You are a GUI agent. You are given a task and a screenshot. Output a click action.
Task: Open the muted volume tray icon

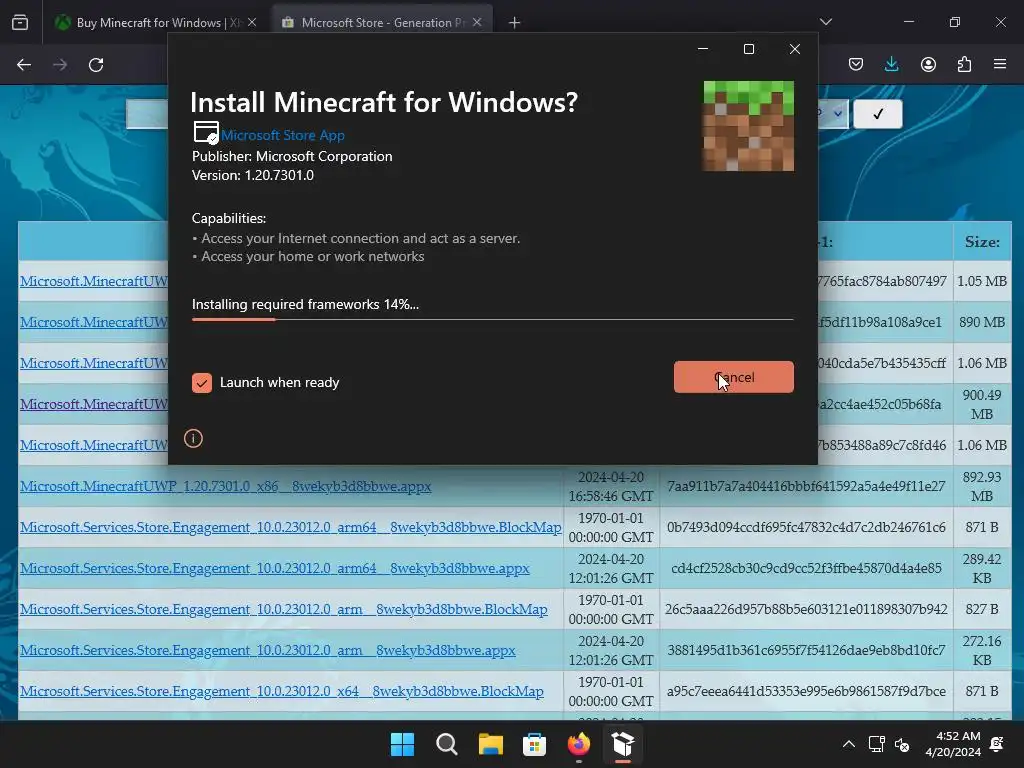902,744
